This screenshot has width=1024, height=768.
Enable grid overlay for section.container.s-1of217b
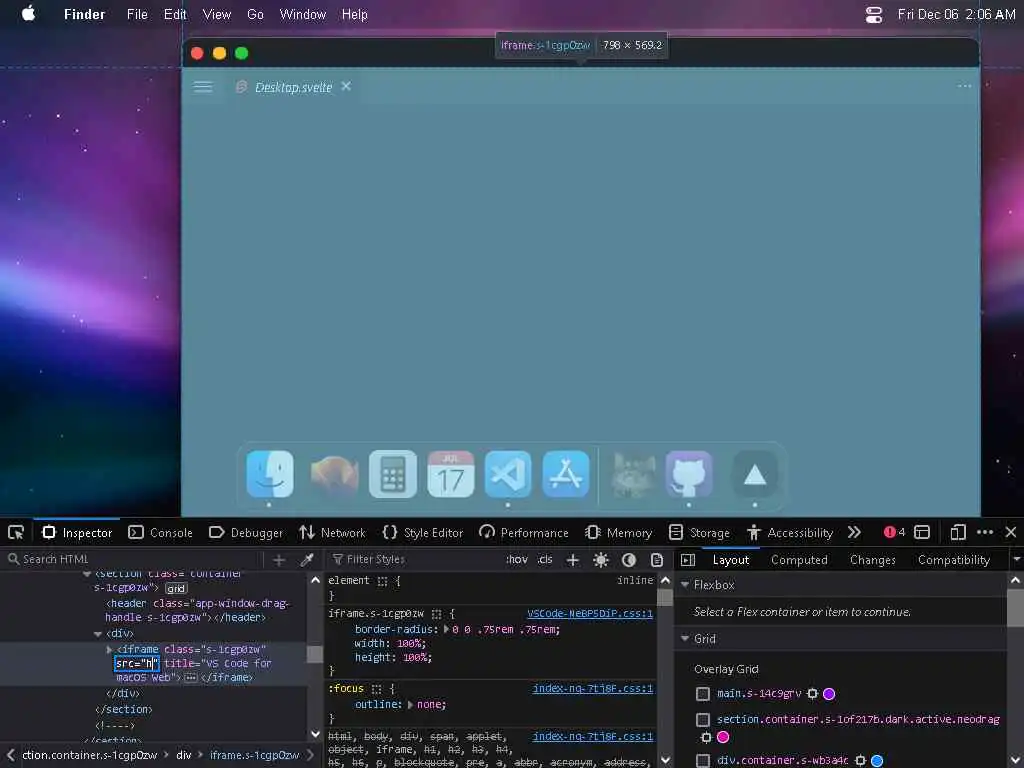(703, 720)
